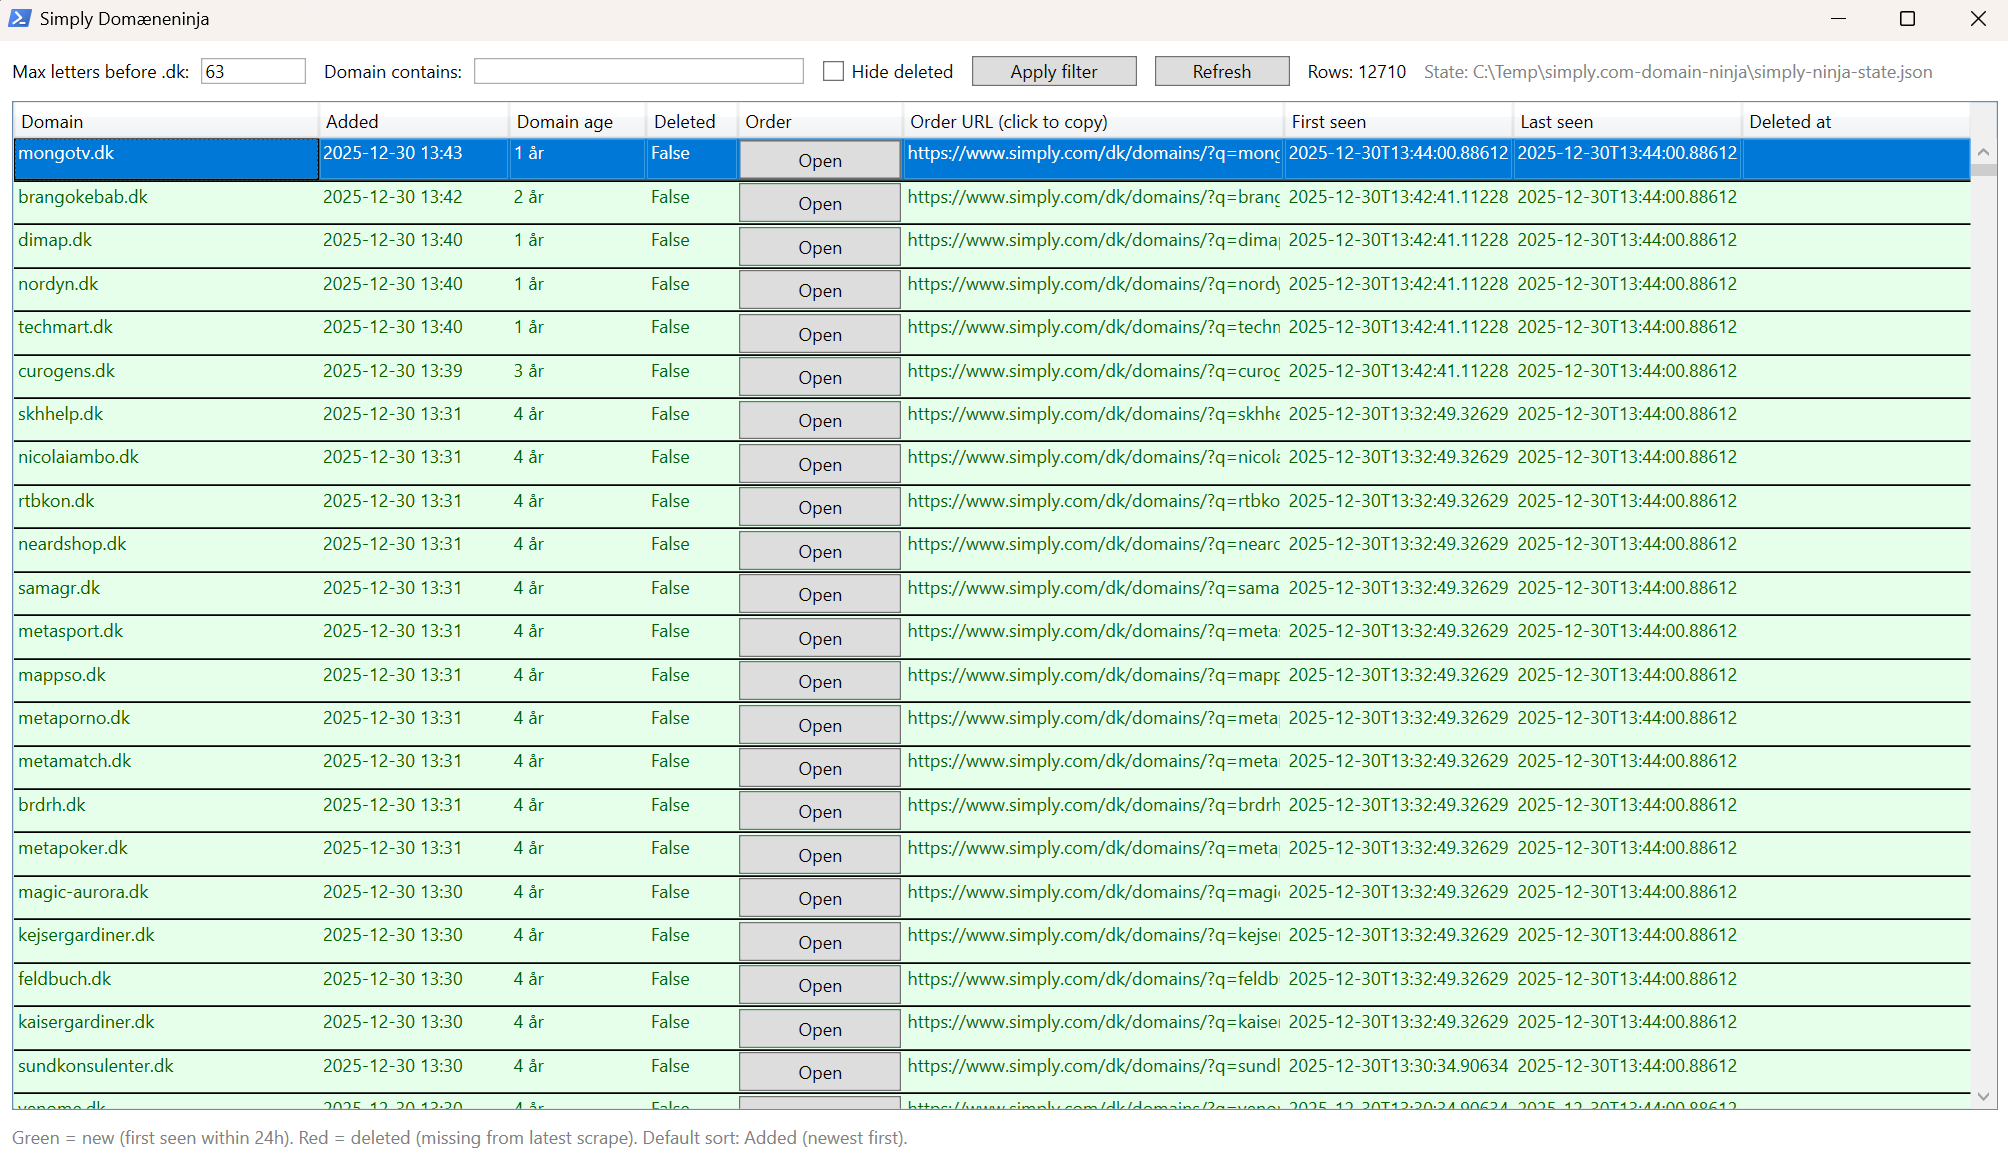Sort by the Domain age column header

point(576,121)
